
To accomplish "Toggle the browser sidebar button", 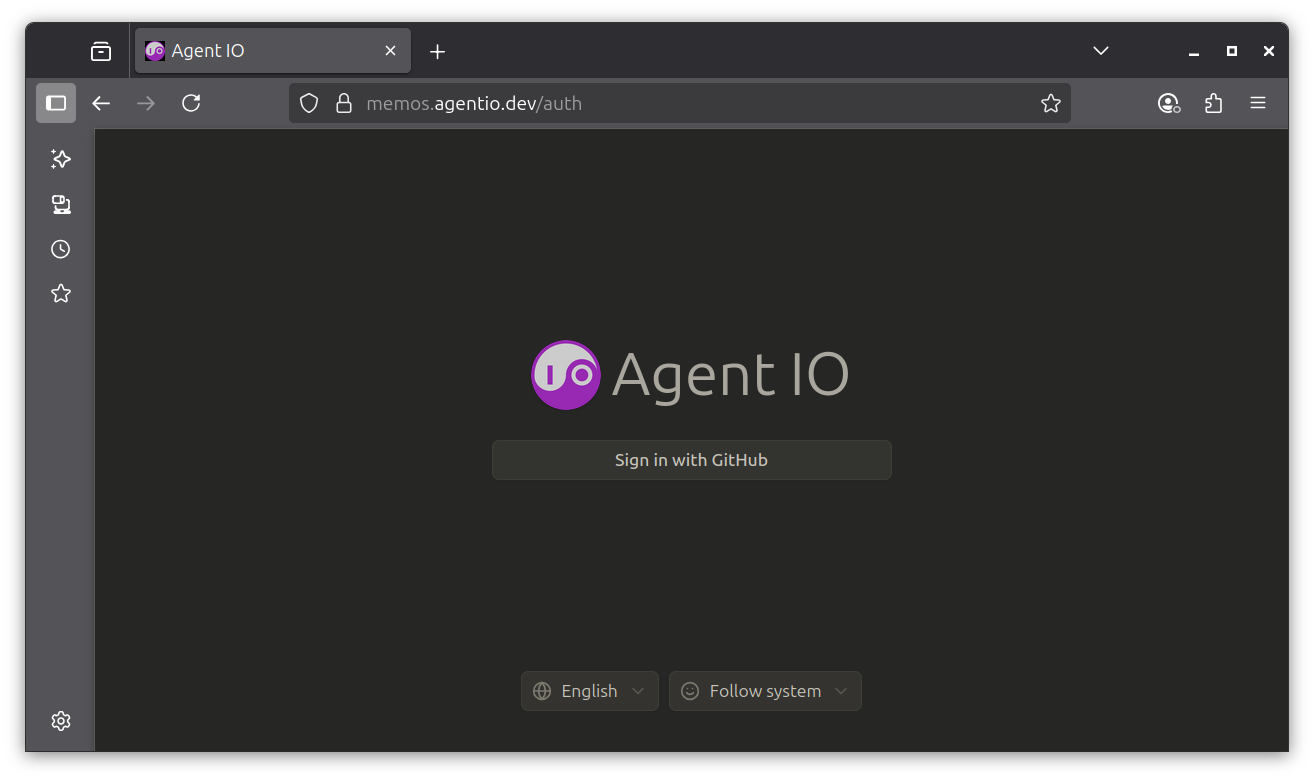I will (x=56, y=103).
